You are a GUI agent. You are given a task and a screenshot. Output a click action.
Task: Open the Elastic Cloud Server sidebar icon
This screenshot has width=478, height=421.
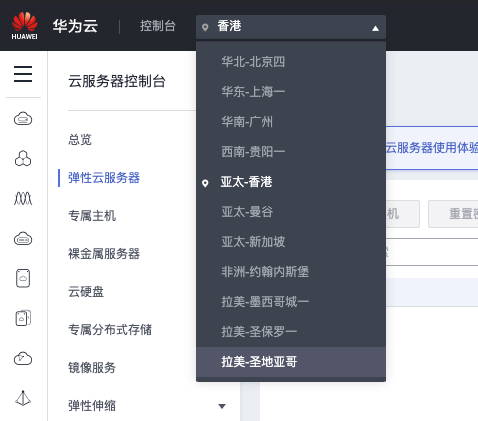(x=23, y=118)
